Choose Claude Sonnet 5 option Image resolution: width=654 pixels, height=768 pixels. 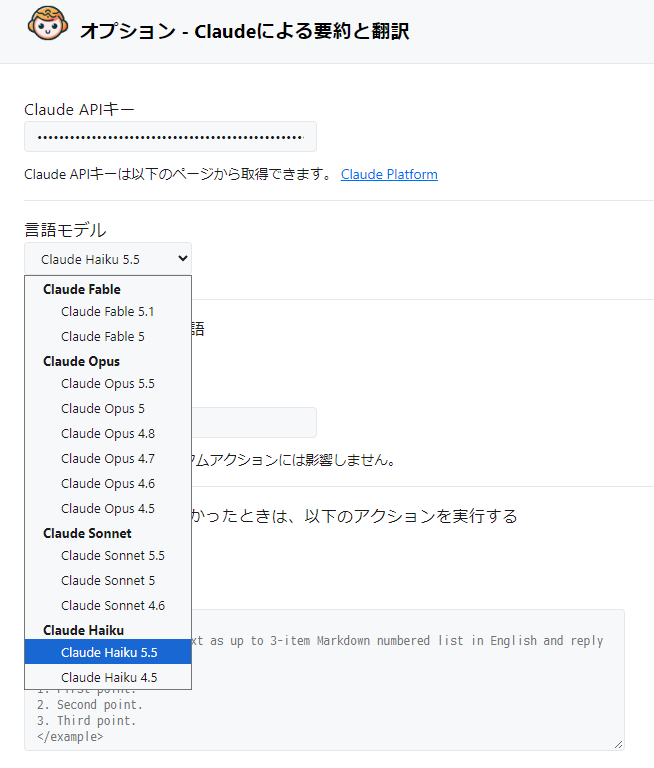(108, 580)
